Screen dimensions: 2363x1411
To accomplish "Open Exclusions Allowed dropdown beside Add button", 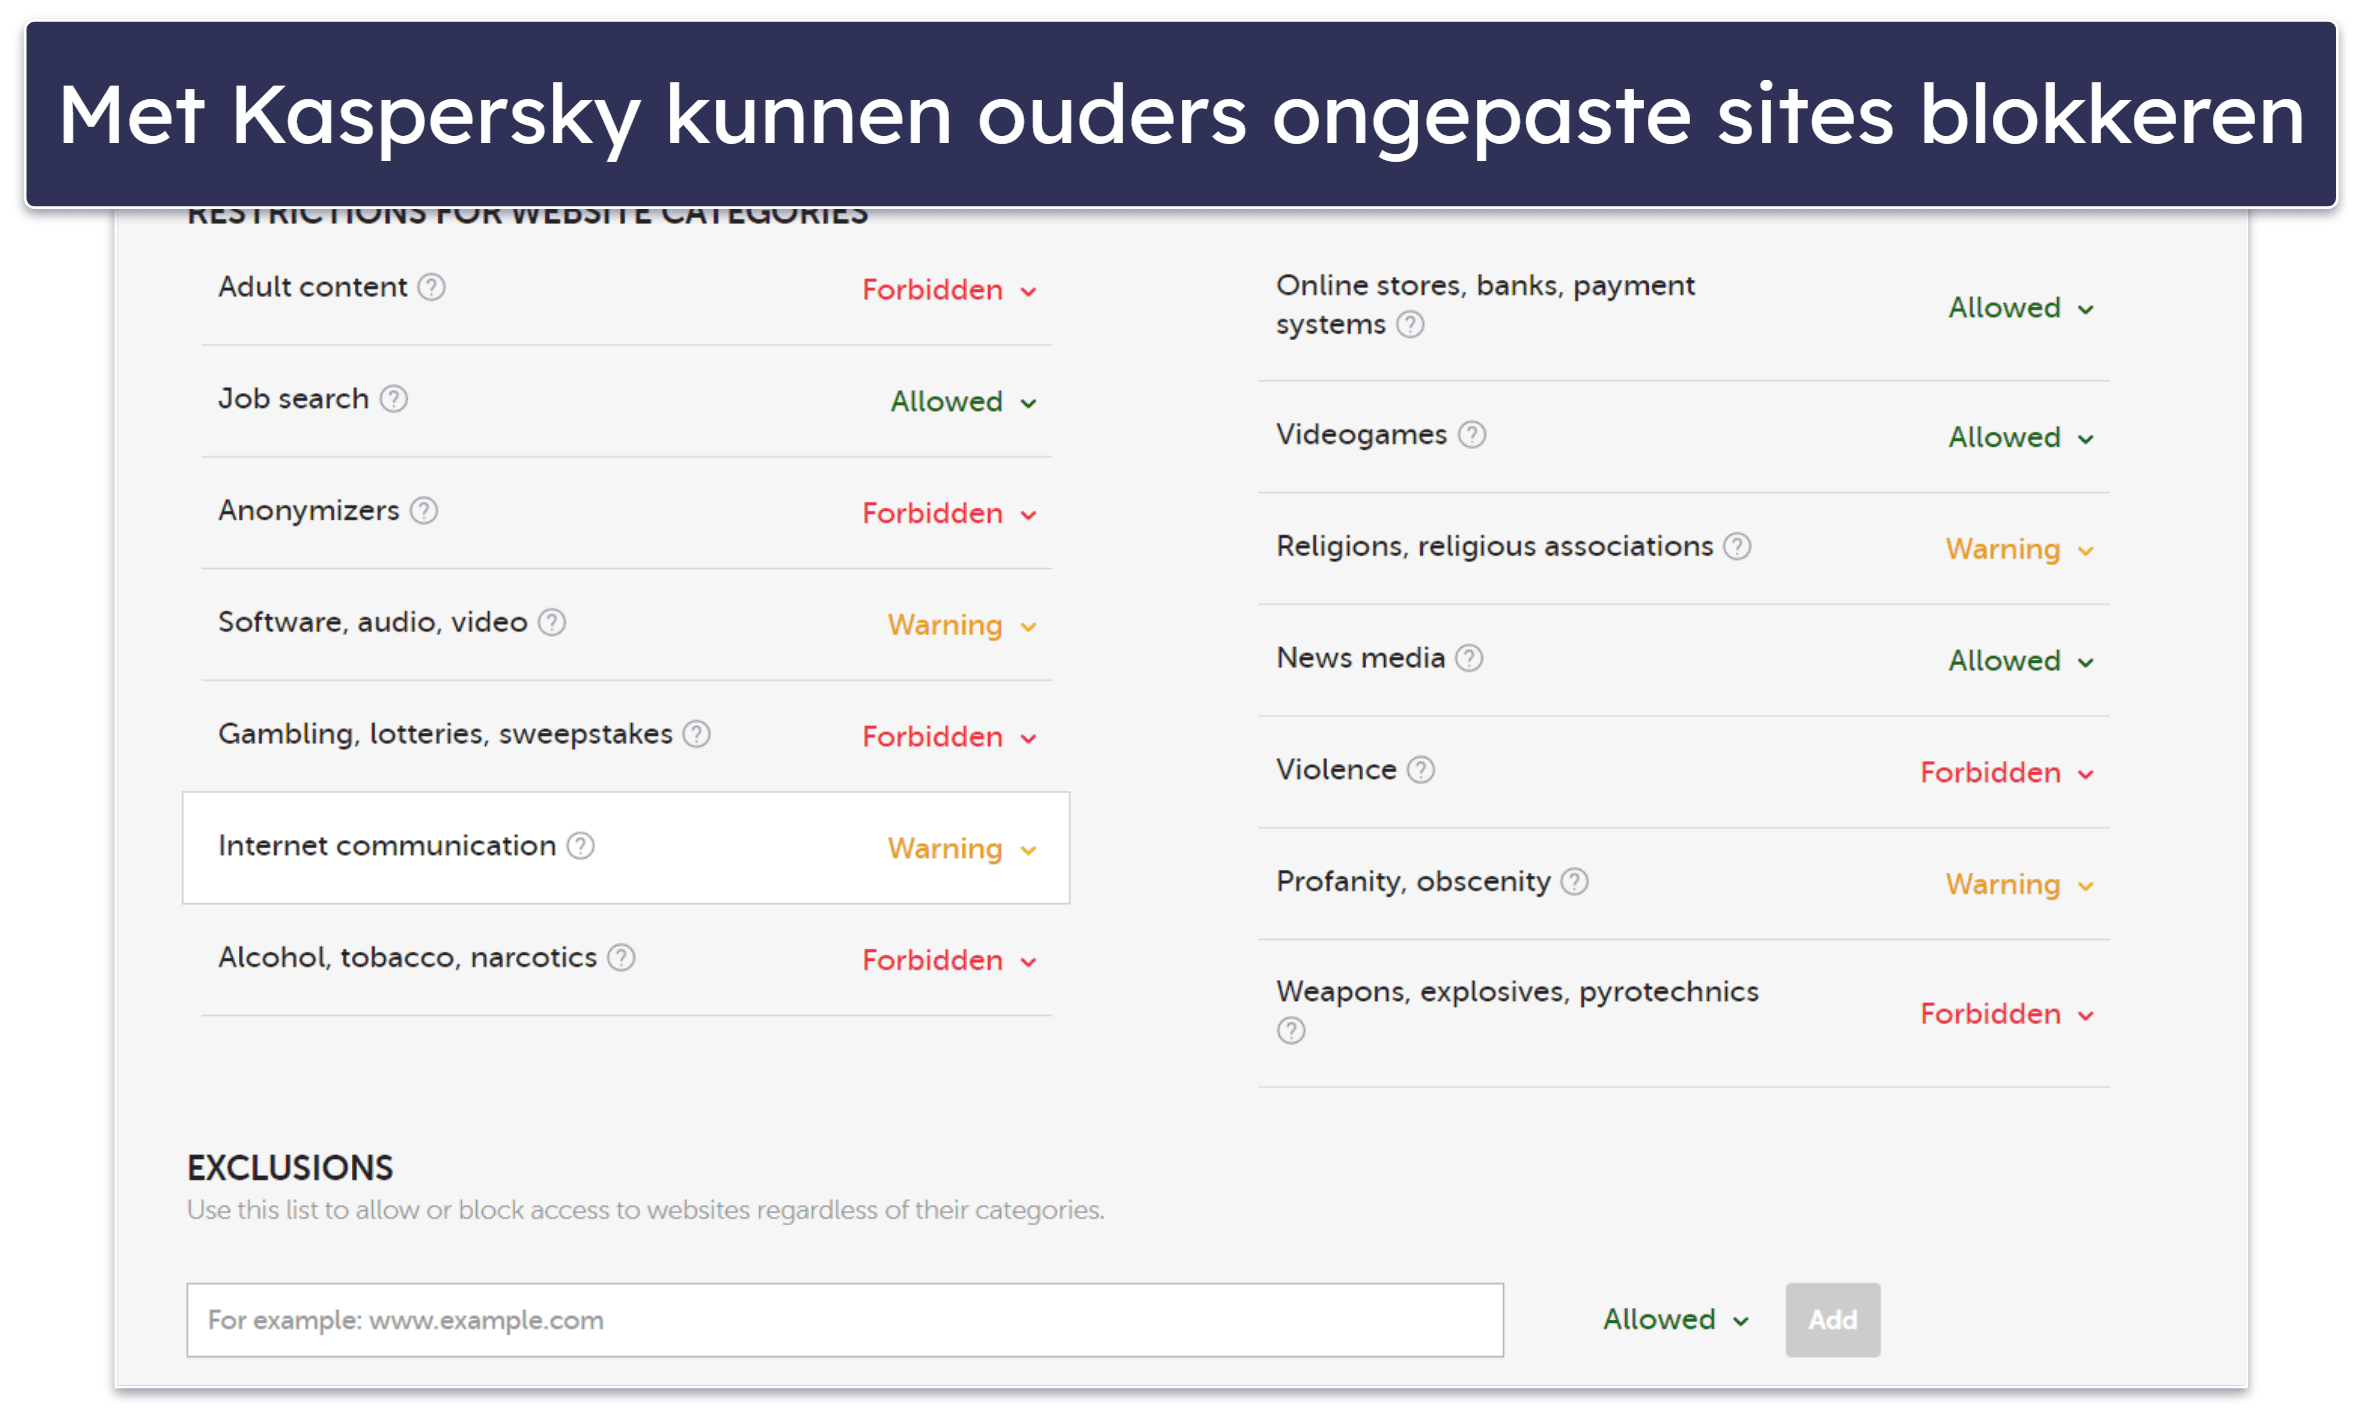I will (x=1676, y=1320).
